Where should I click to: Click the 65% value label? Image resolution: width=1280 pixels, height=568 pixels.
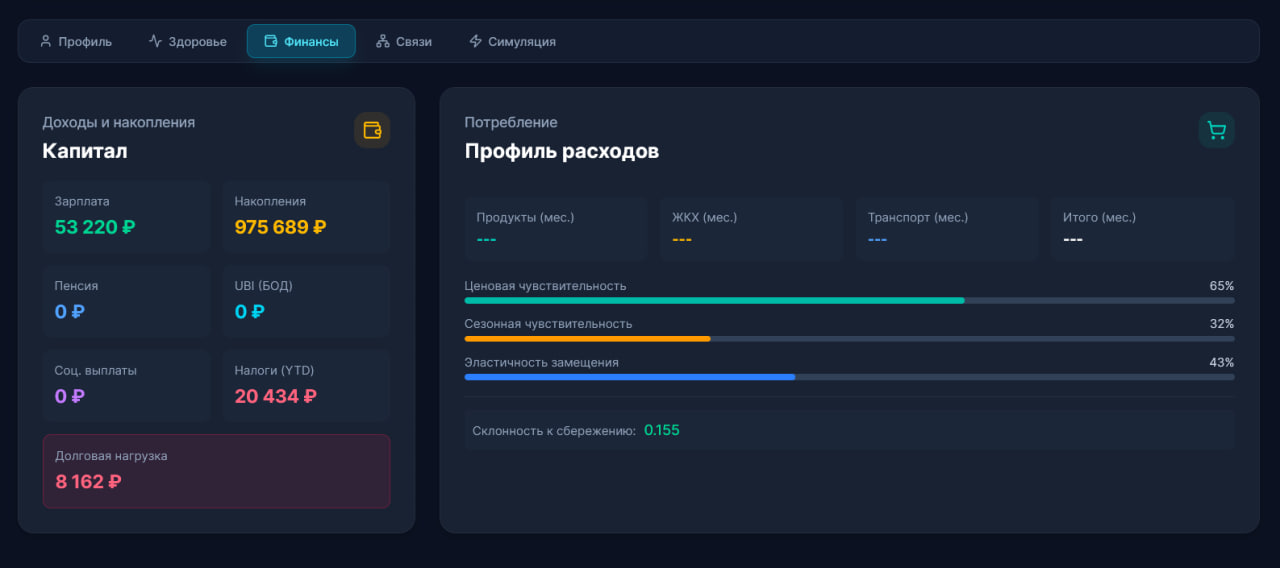pyautogui.click(x=1222, y=286)
